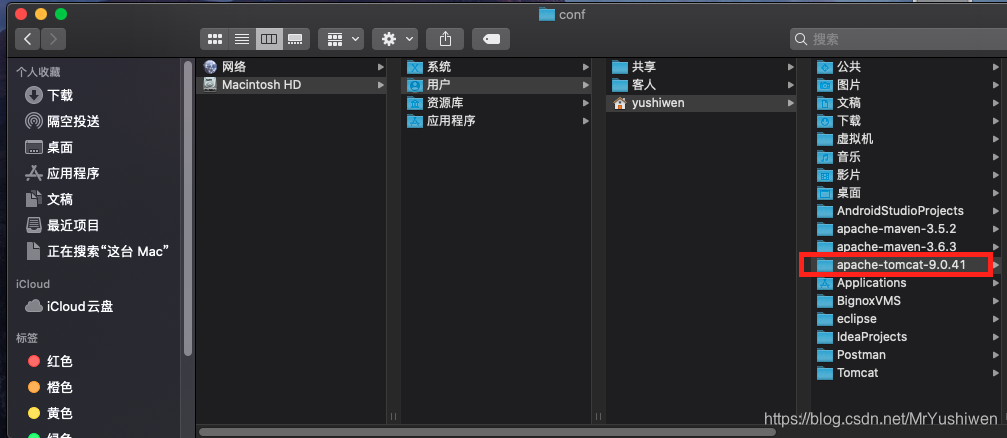Select the 影片 folder
The width and height of the screenshot is (1007, 438).
907,175
